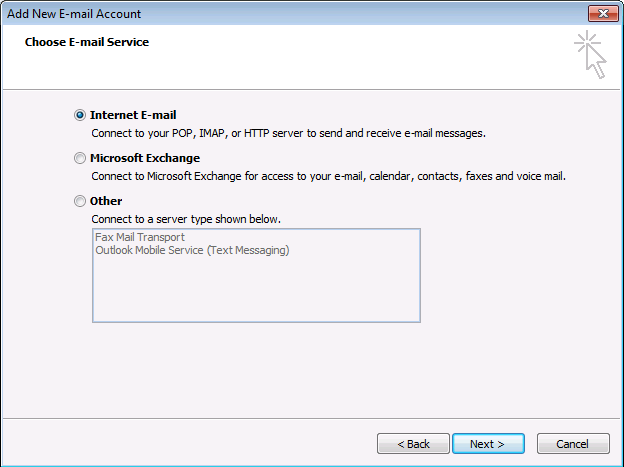
Task: Select the Internet E-mail radio button
Action: [x=80, y=115]
